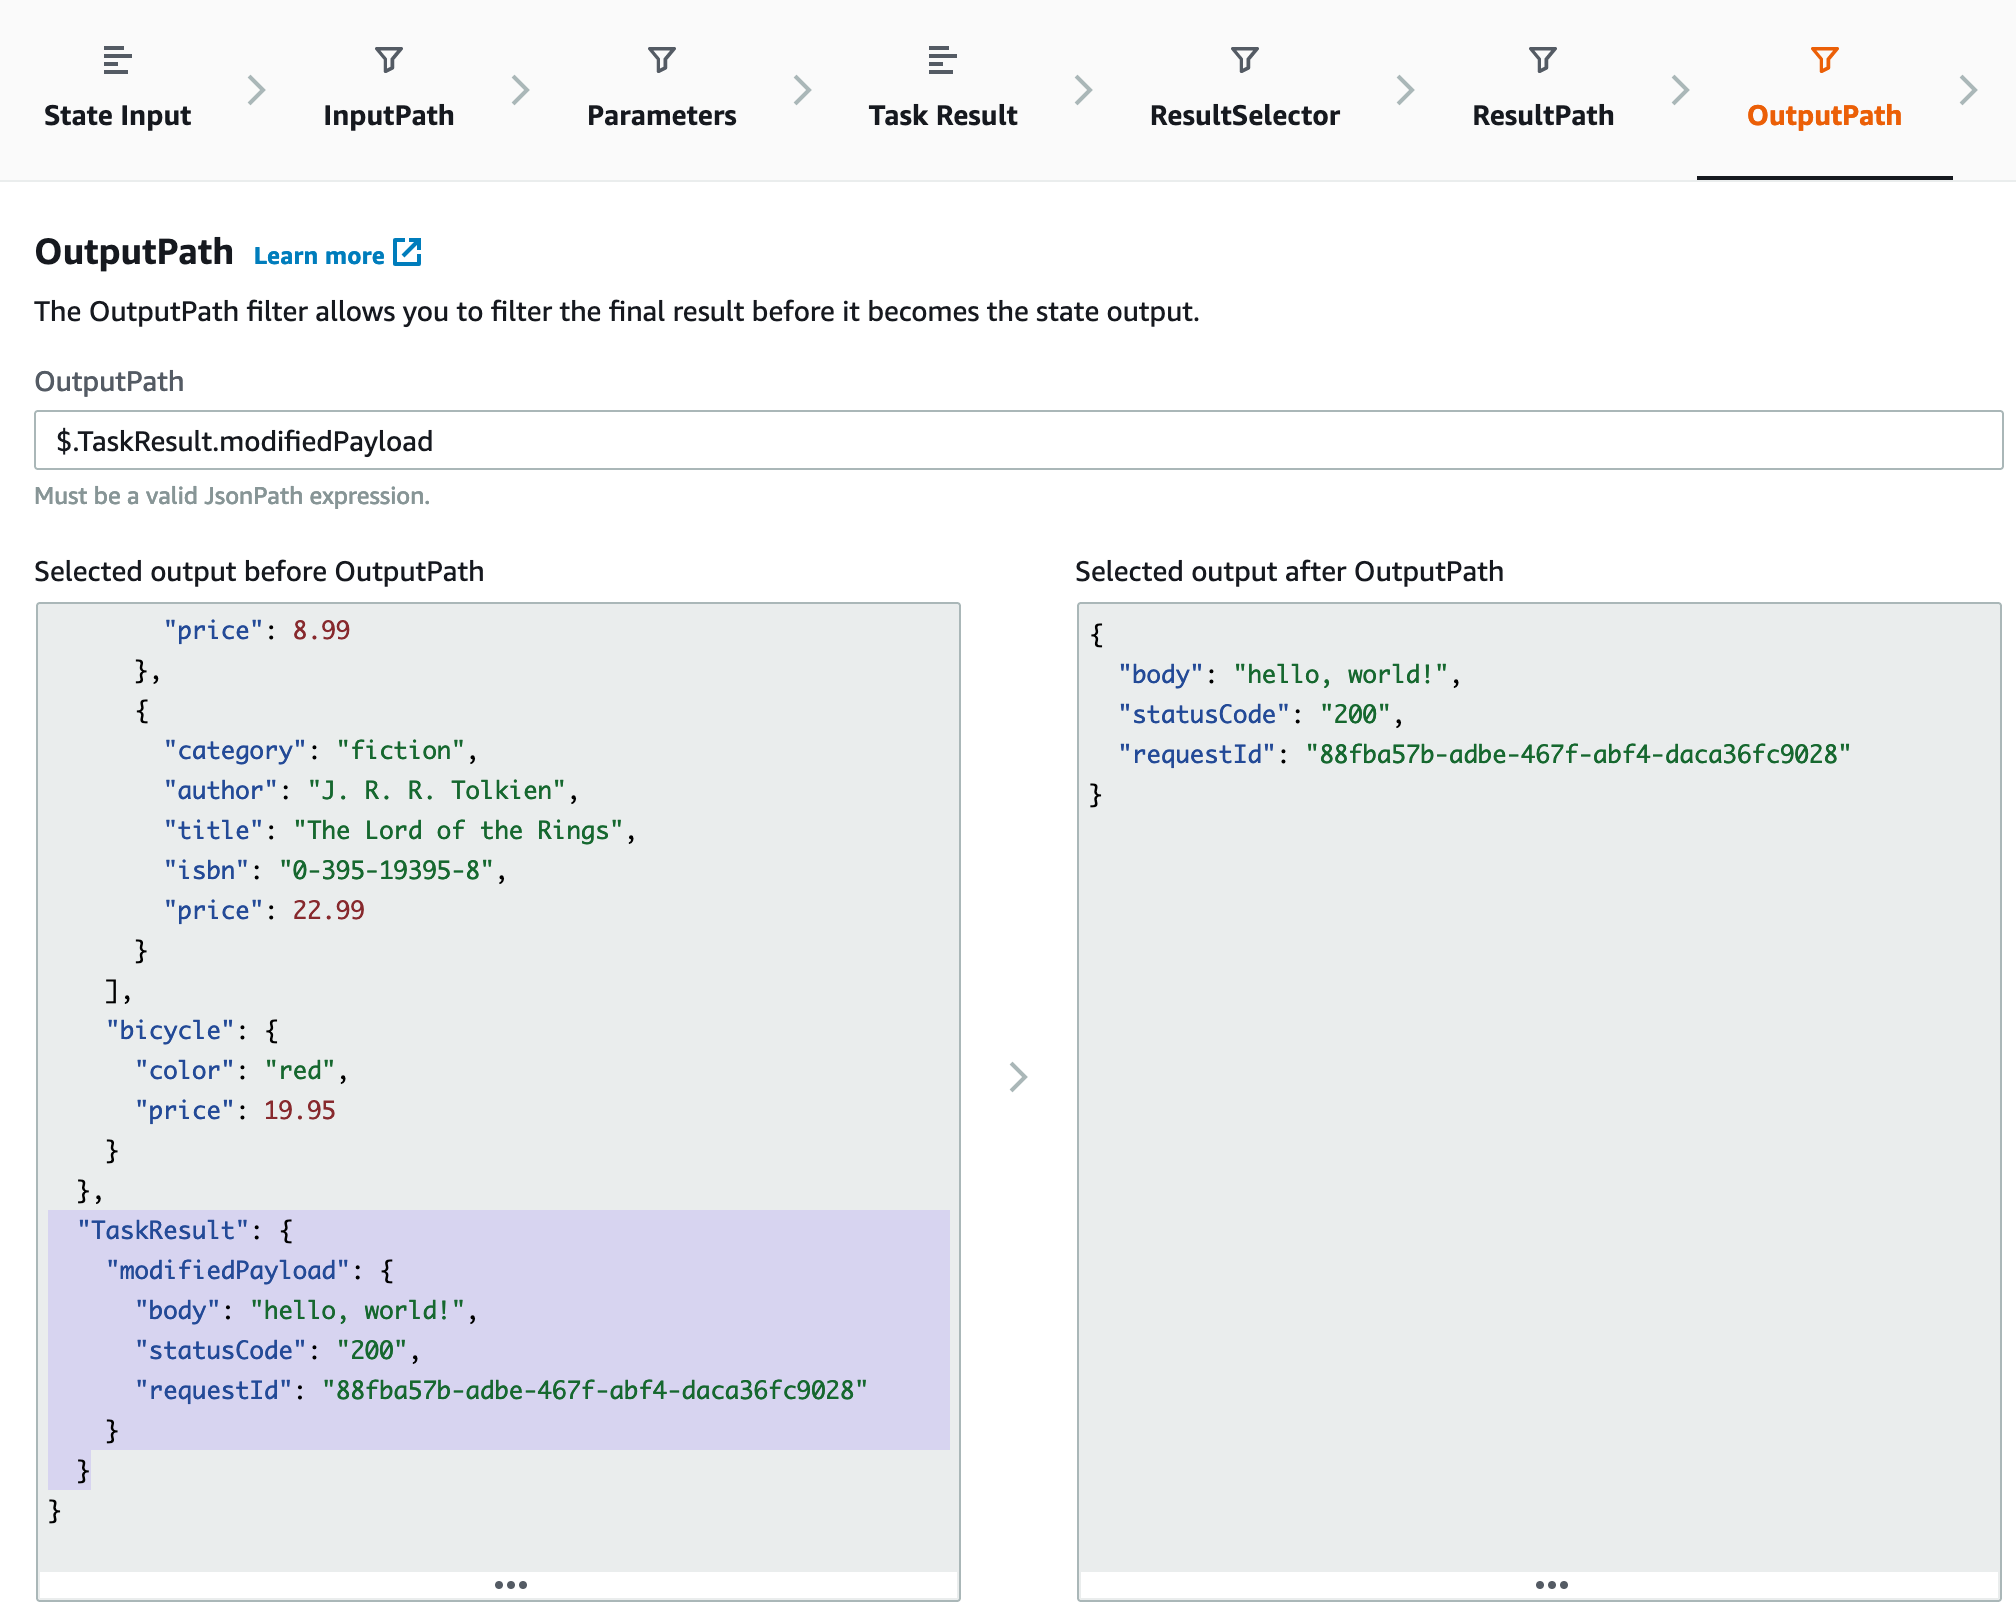2016x1610 pixels.
Task: Click the State Input lines icon
Action: 117,60
